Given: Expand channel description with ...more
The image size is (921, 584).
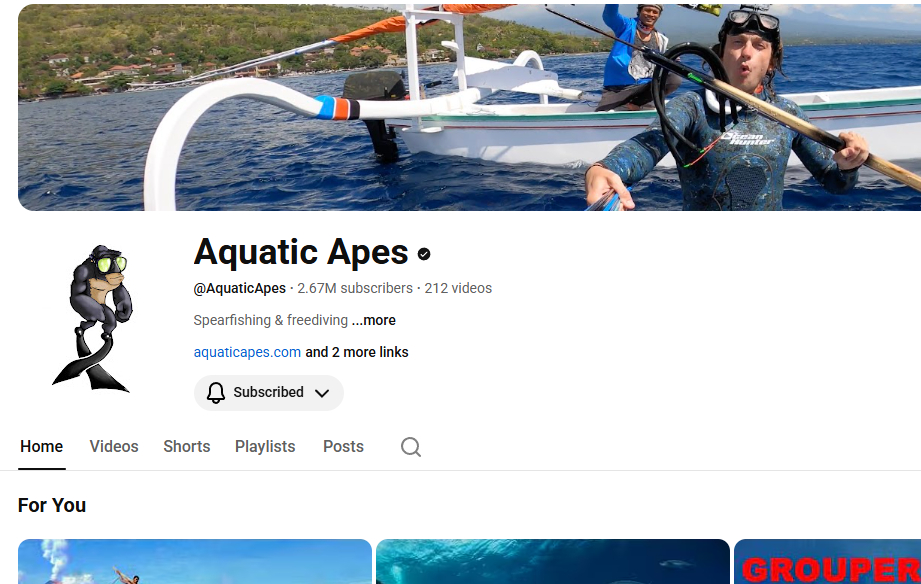Looking at the screenshot, I should tap(374, 321).
